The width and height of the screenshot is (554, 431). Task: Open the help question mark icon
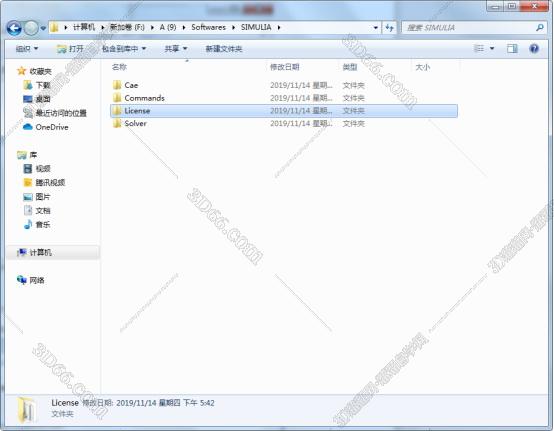point(534,48)
